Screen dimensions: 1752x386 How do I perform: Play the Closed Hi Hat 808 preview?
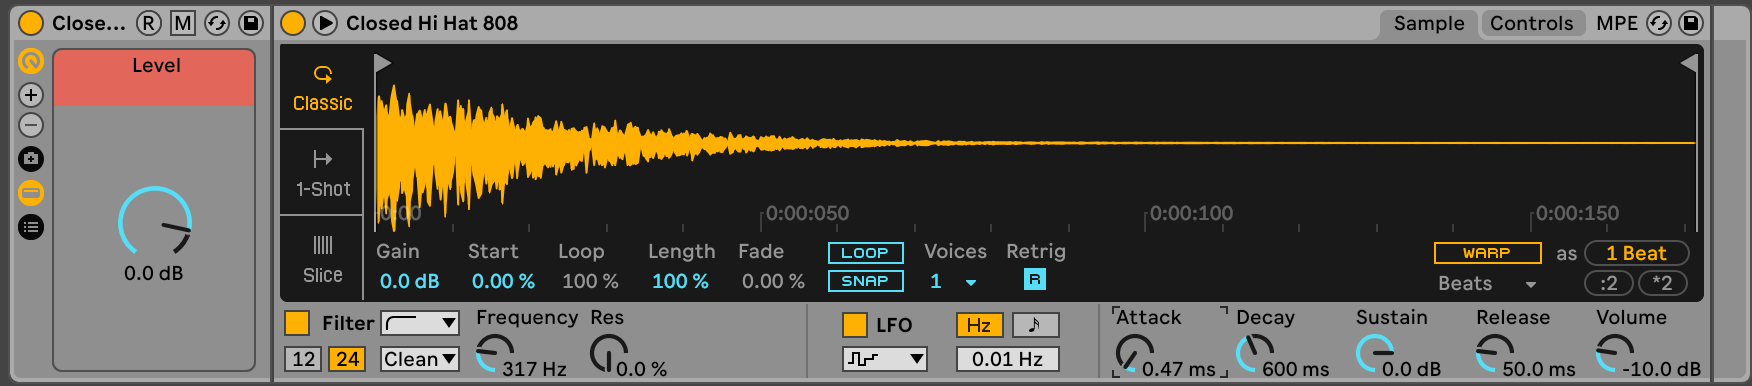coord(325,23)
